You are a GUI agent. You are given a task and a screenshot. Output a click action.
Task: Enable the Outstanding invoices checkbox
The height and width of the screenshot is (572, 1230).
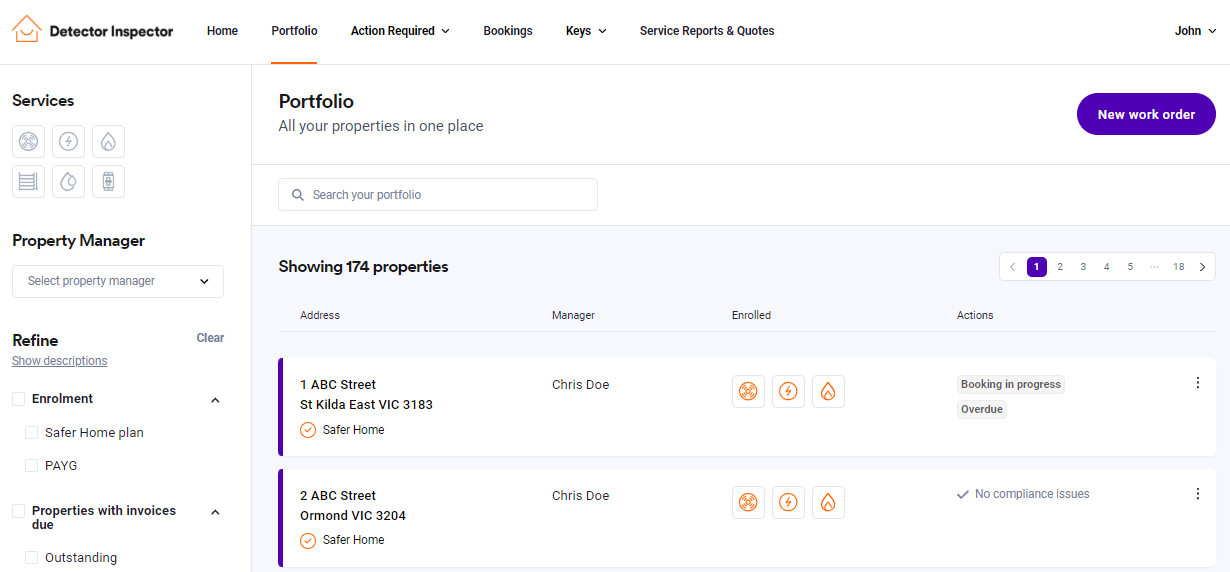tap(32, 558)
